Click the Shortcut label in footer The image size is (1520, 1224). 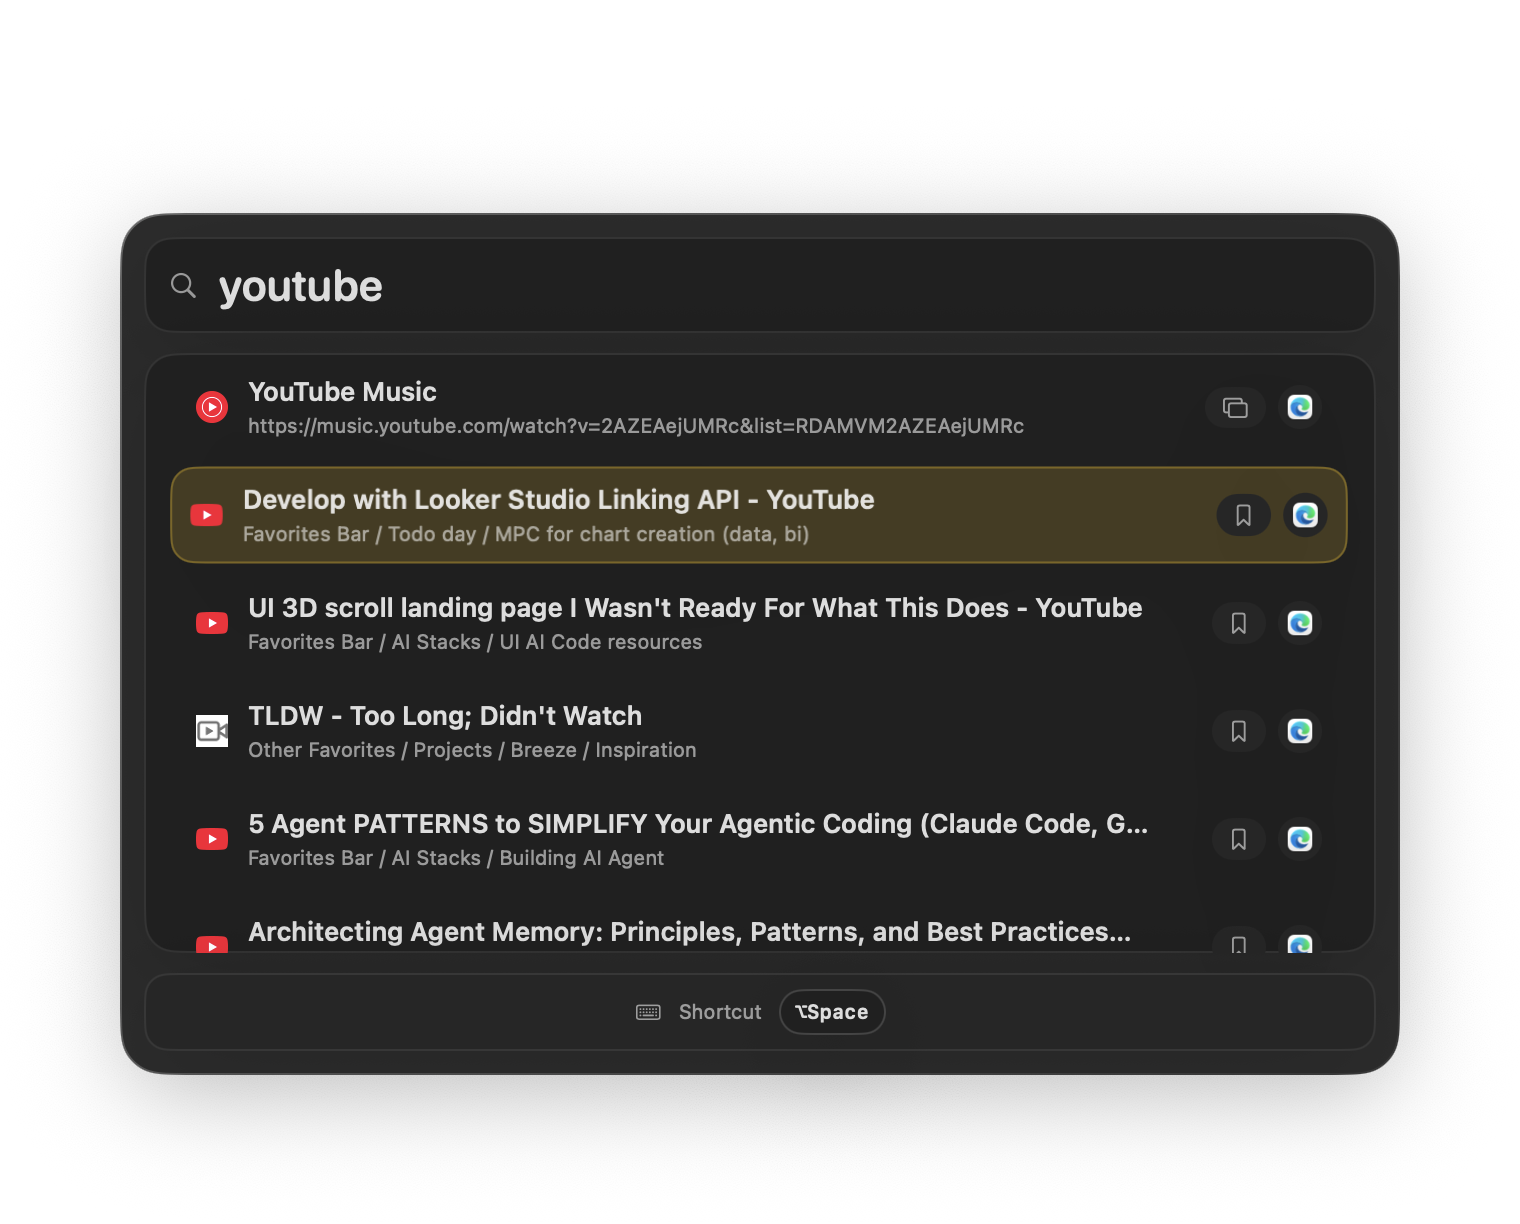720,1012
